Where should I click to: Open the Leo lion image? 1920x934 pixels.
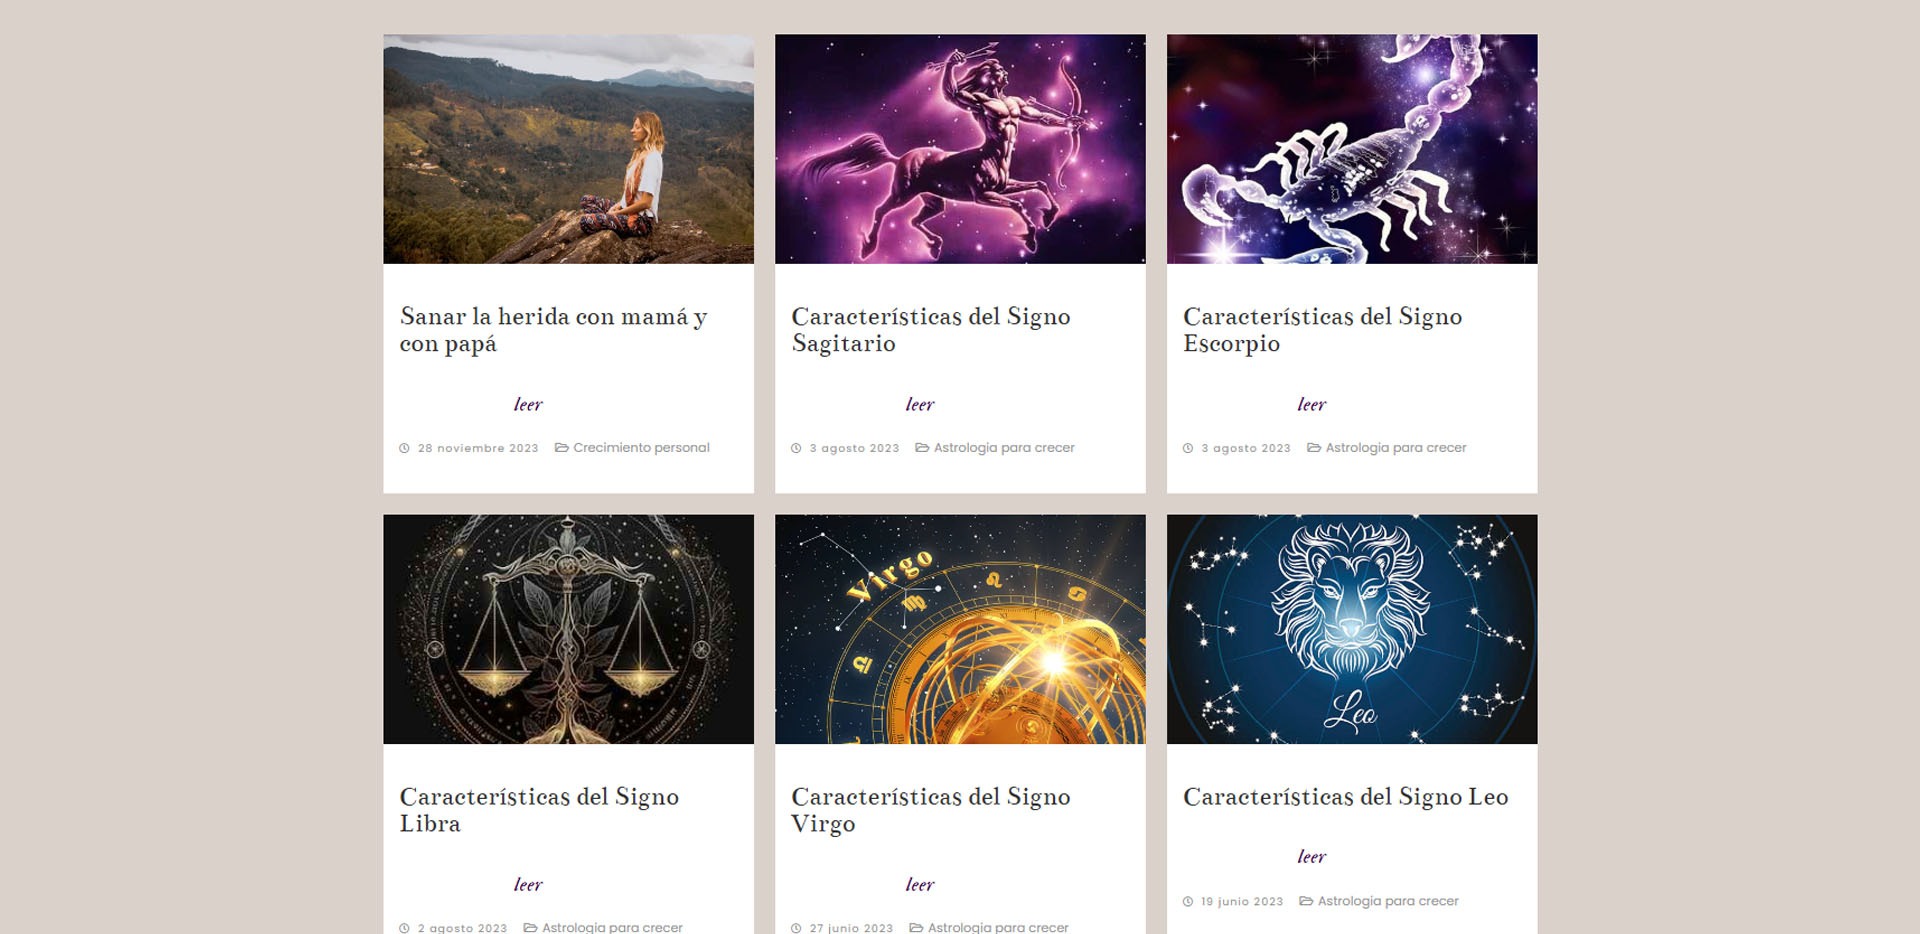[1352, 629]
